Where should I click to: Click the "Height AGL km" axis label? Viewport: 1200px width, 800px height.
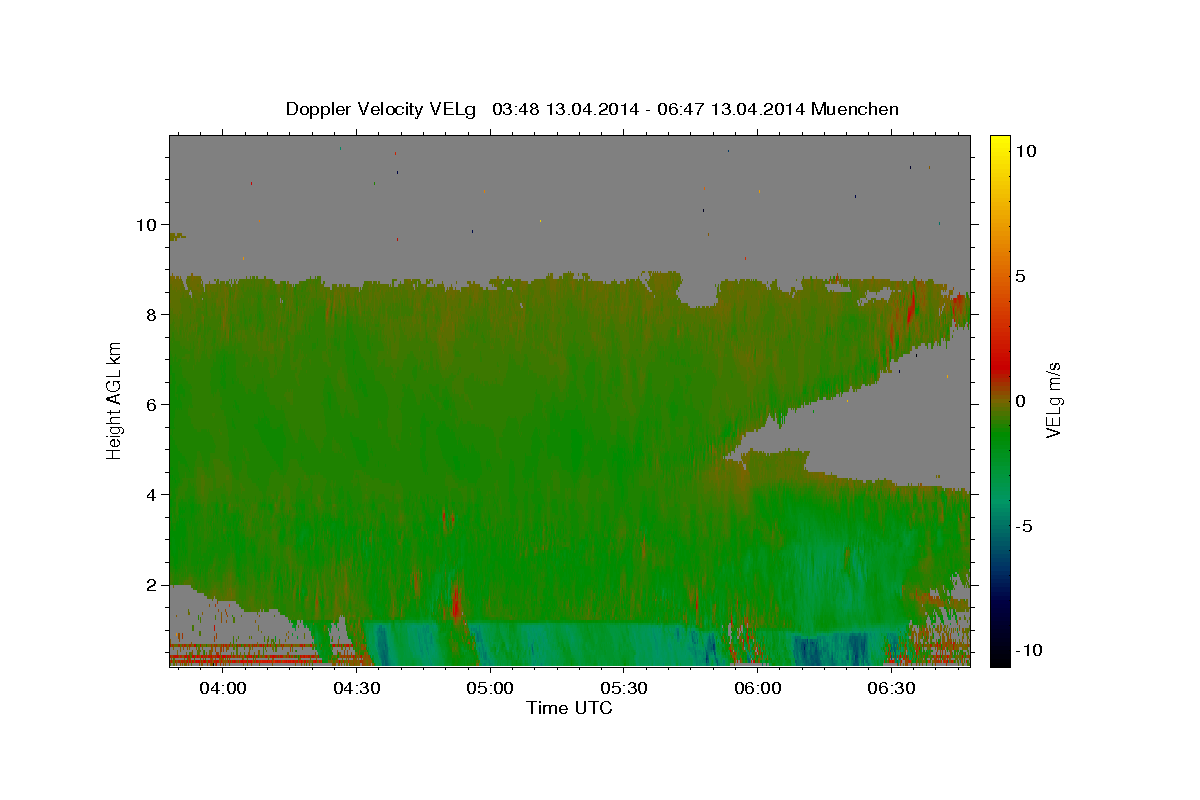[115, 400]
